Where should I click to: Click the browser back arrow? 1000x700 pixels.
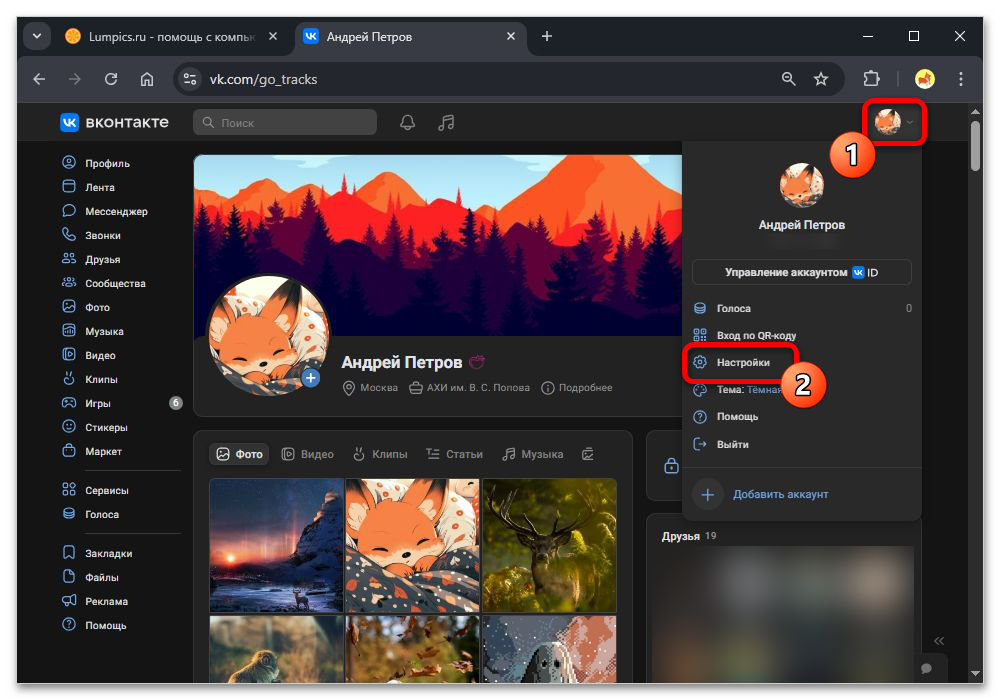[40, 79]
